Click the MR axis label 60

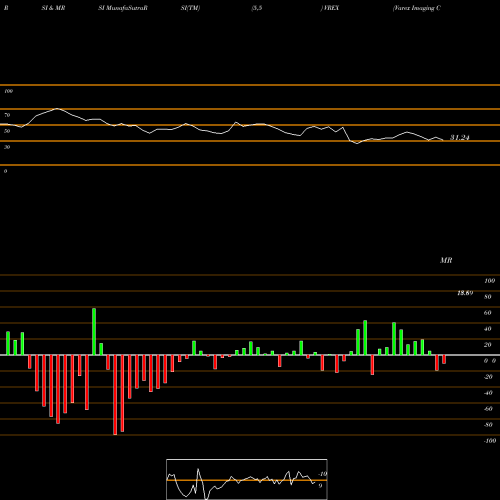(488, 313)
